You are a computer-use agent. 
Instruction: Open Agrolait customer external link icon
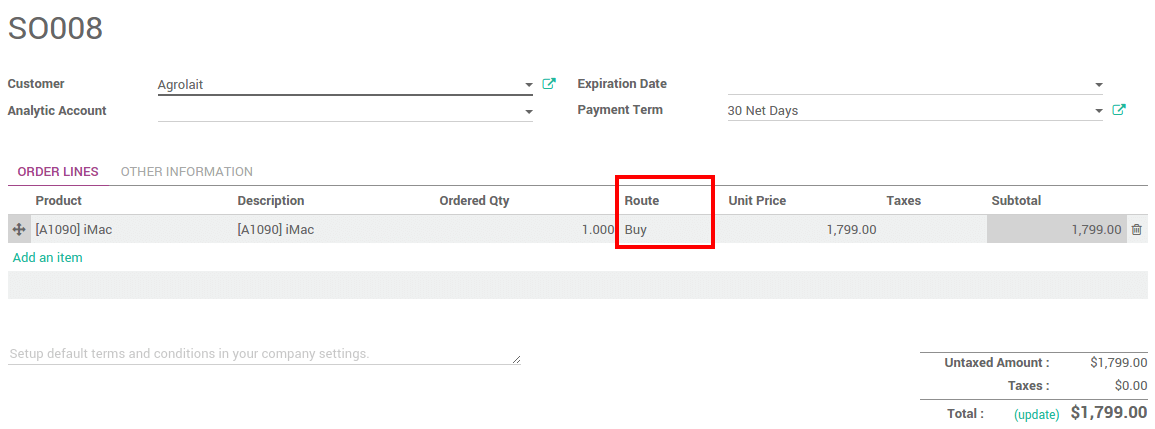click(x=549, y=84)
